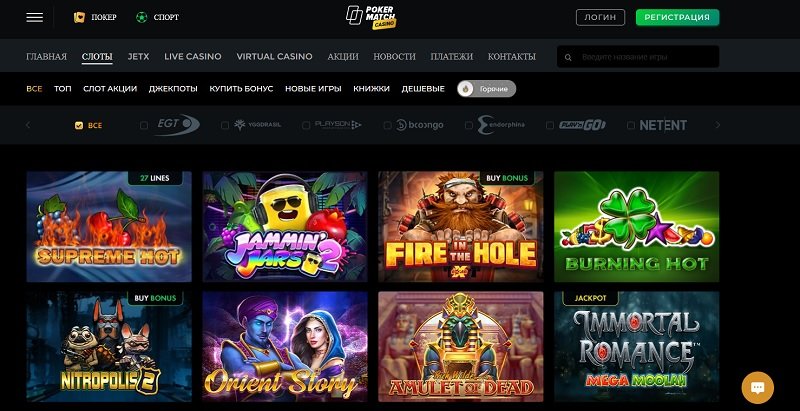
Task: Click the PokerMatch Casino logo
Action: coord(371,17)
